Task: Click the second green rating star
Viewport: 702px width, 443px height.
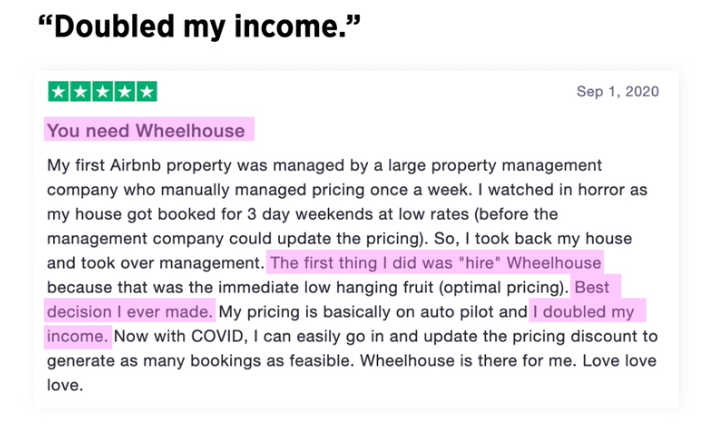Action: coord(81,92)
